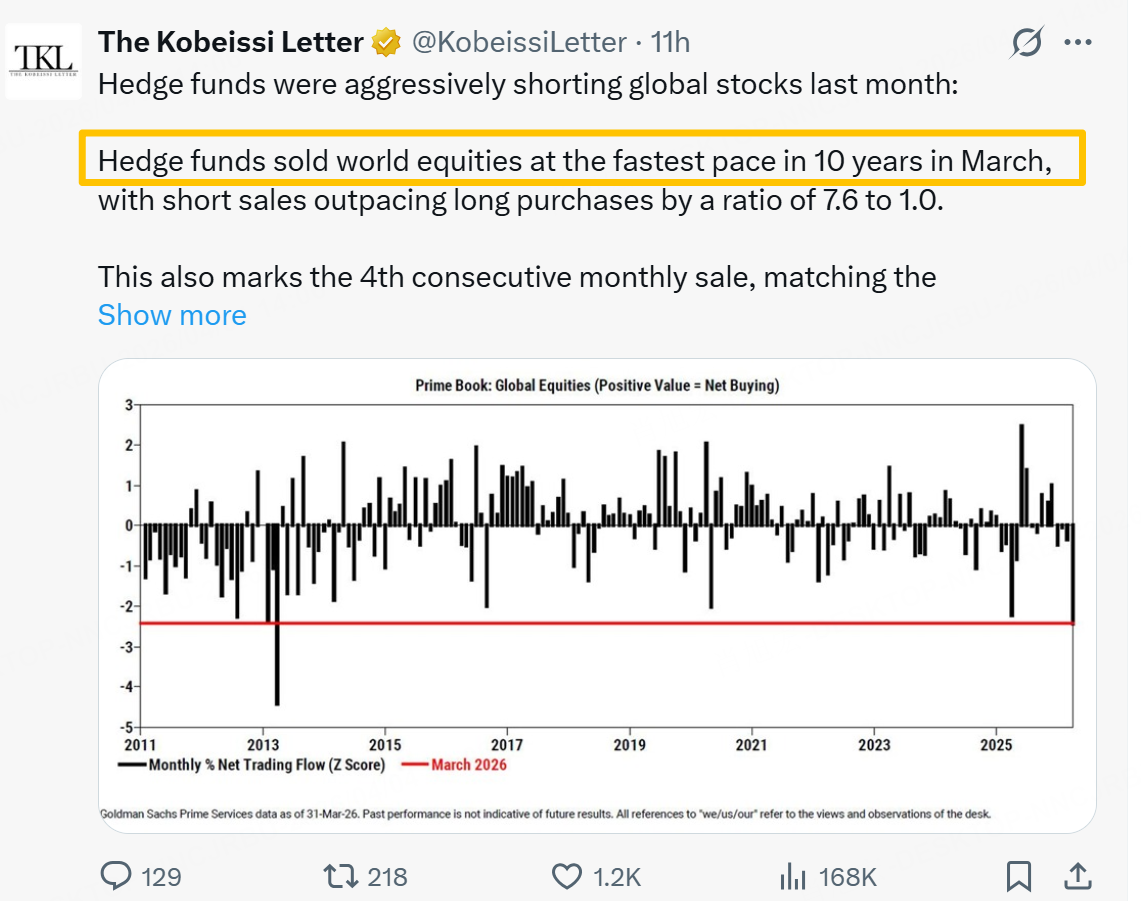This screenshot has height=901, width=1141.
Task: Click the gold verified badge
Action: [385, 42]
